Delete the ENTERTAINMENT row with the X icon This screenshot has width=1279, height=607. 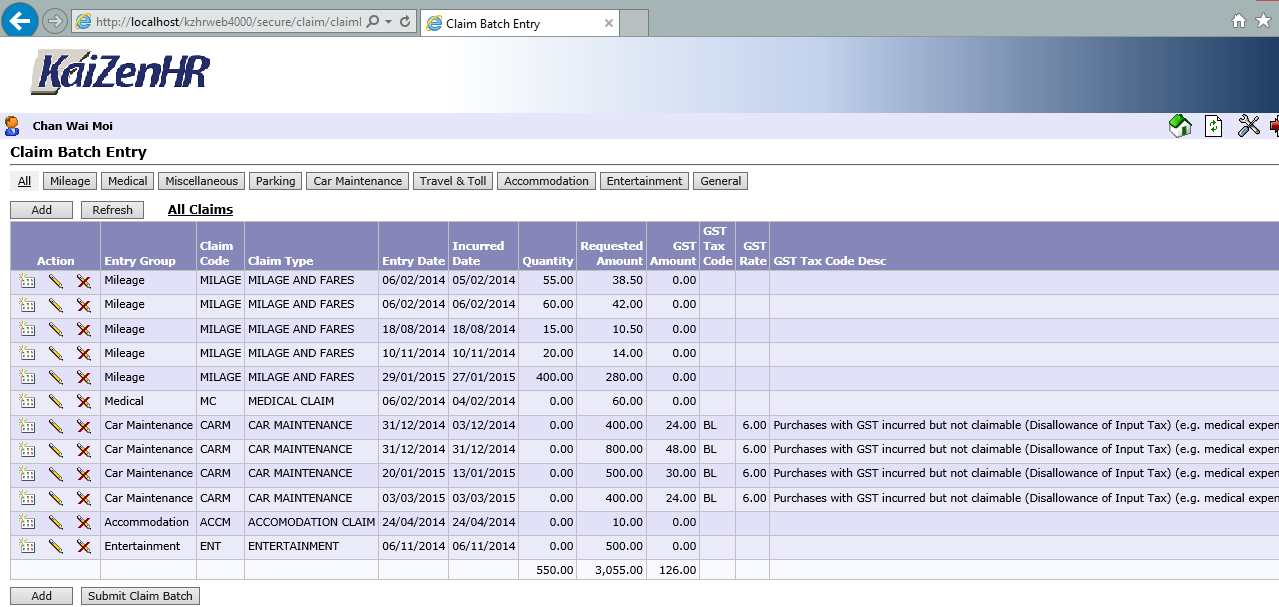tap(83, 546)
